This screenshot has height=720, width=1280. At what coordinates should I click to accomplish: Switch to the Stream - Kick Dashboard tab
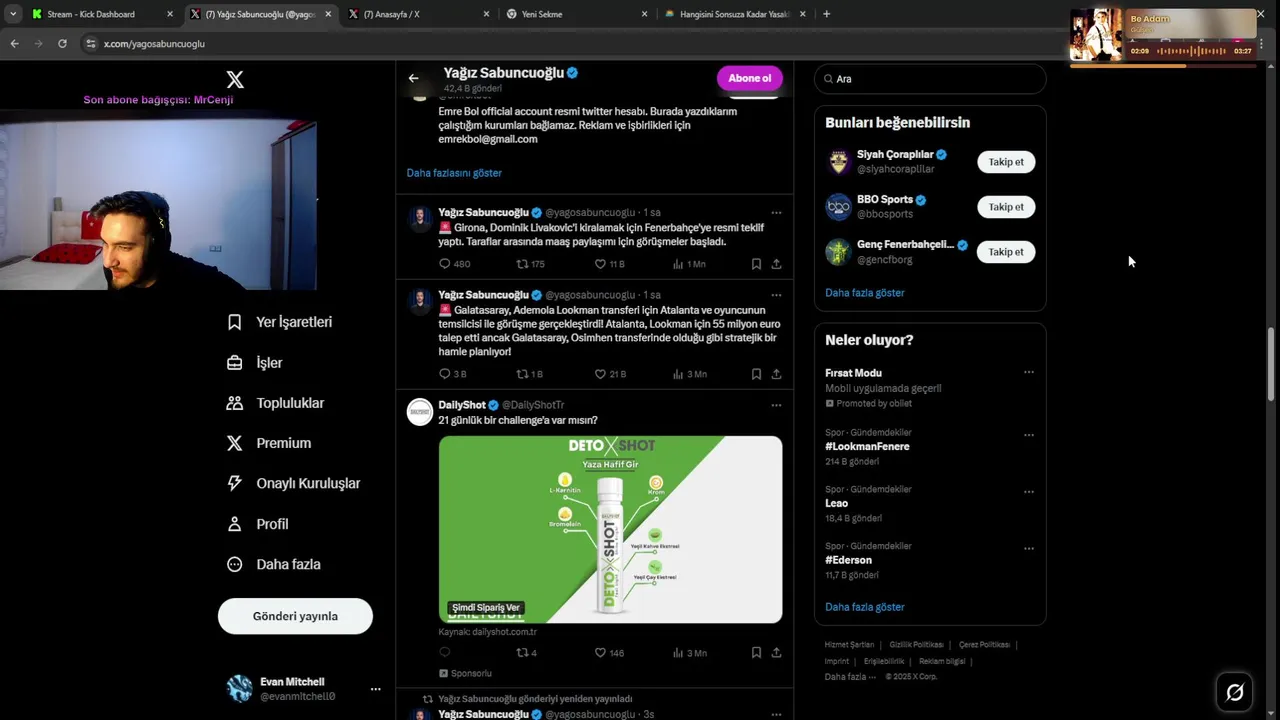pos(100,14)
